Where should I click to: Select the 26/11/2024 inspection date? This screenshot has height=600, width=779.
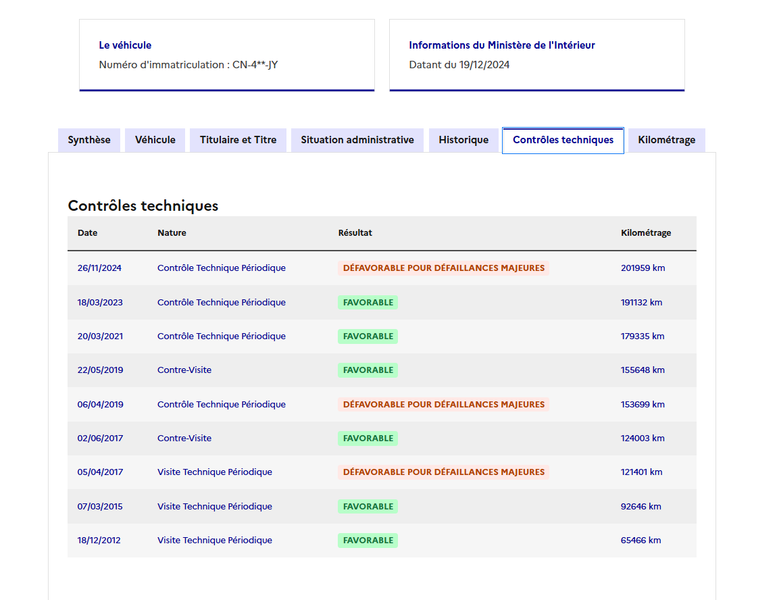(99, 268)
